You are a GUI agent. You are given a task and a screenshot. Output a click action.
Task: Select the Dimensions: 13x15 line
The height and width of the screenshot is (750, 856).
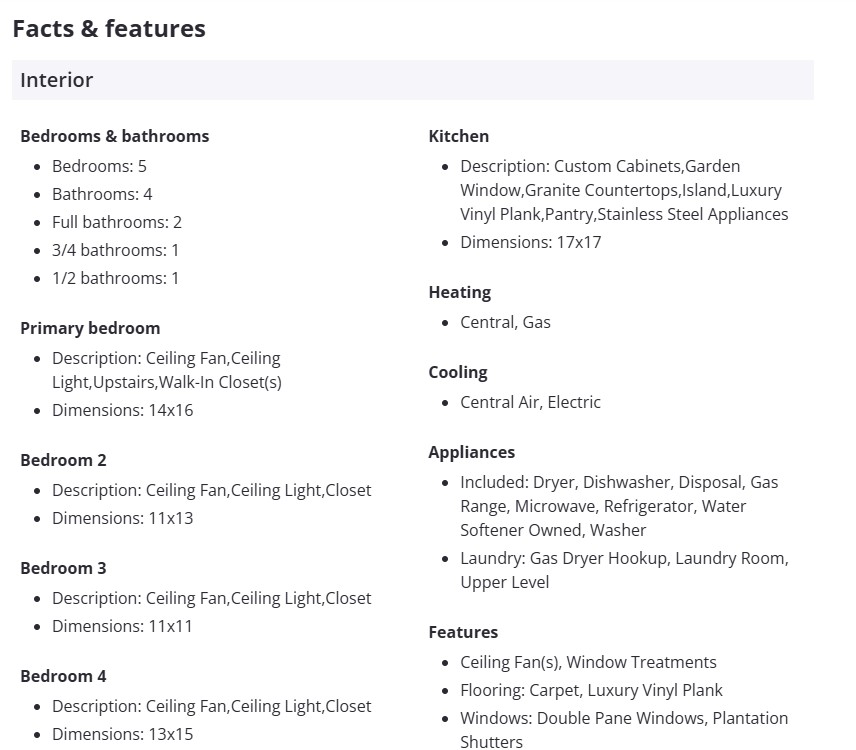[123, 734]
